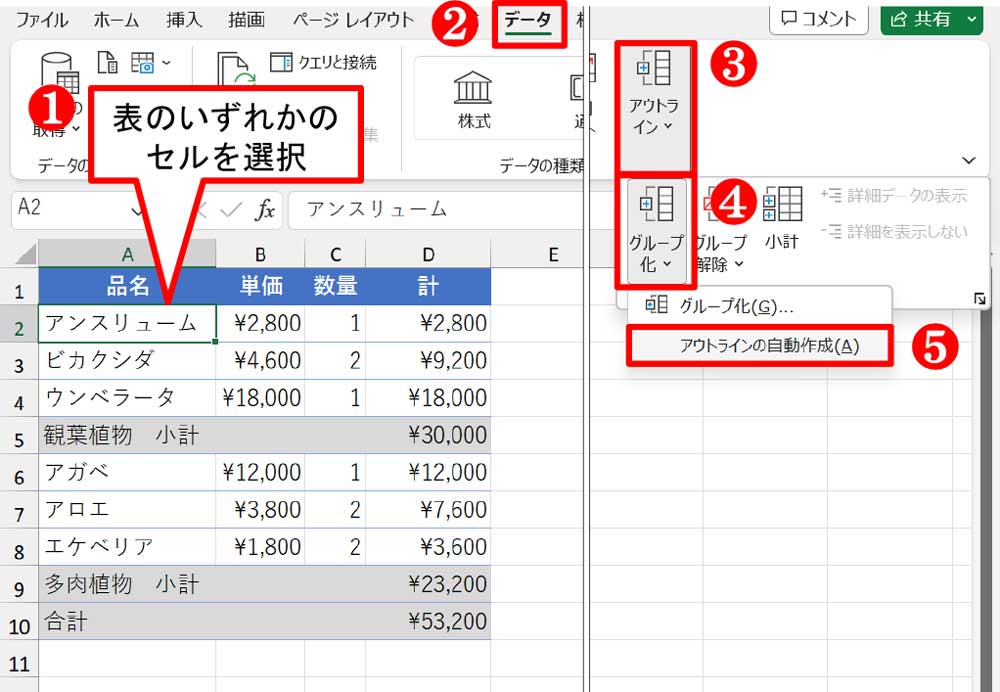Click the クエリと接続 (Queries and Connections) icon
This screenshot has height=692, width=1000.
click(323, 63)
